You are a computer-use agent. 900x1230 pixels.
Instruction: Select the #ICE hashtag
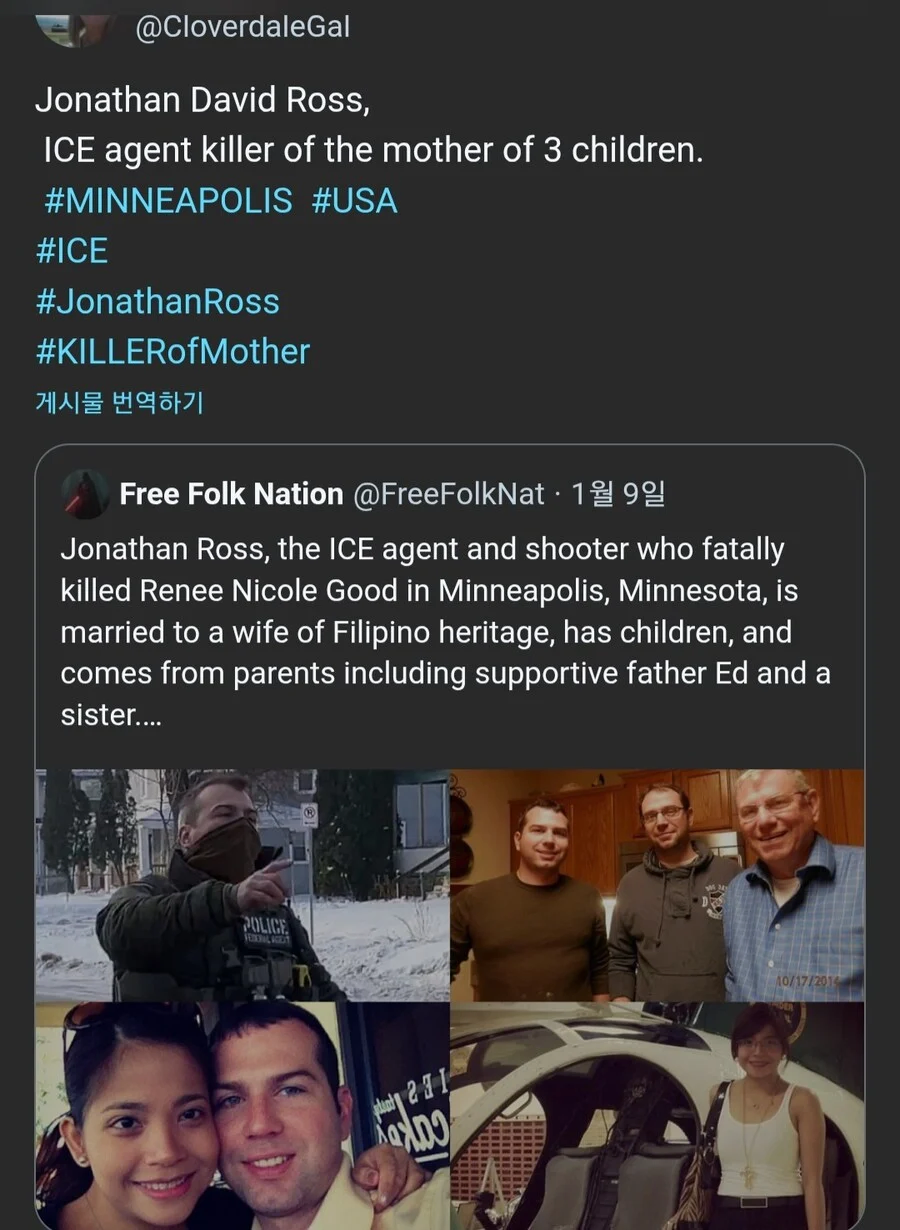(71, 251)
